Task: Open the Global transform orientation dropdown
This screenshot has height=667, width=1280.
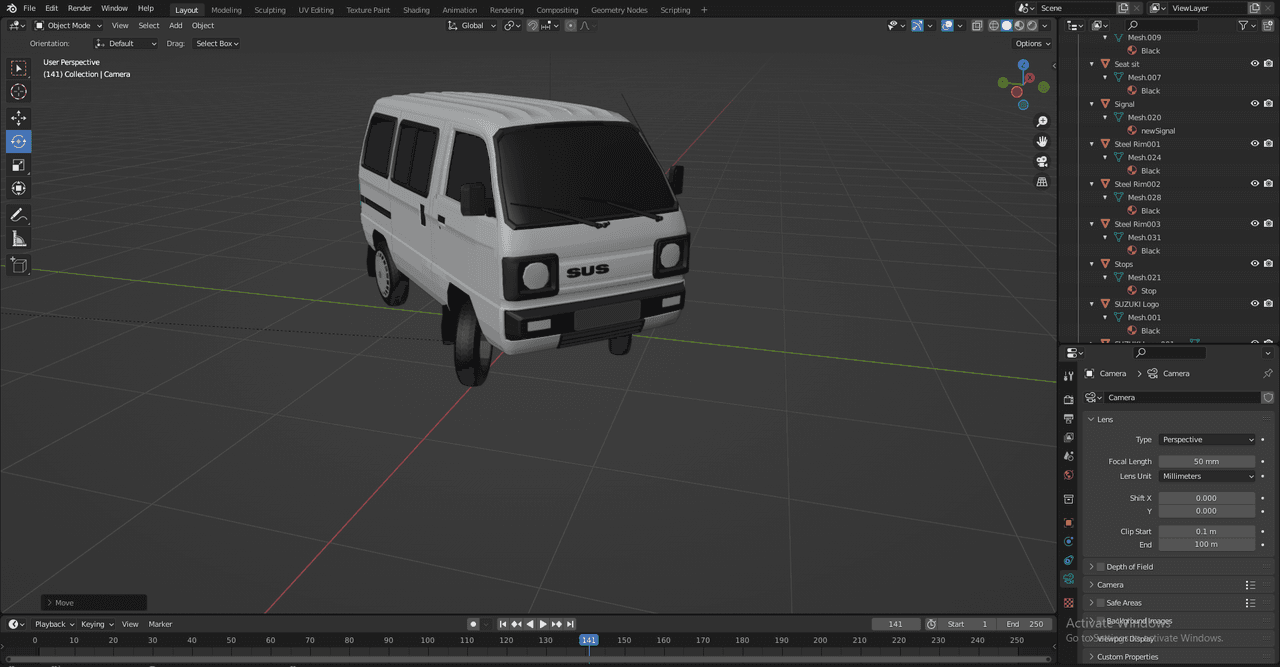Action: (472, 25)
